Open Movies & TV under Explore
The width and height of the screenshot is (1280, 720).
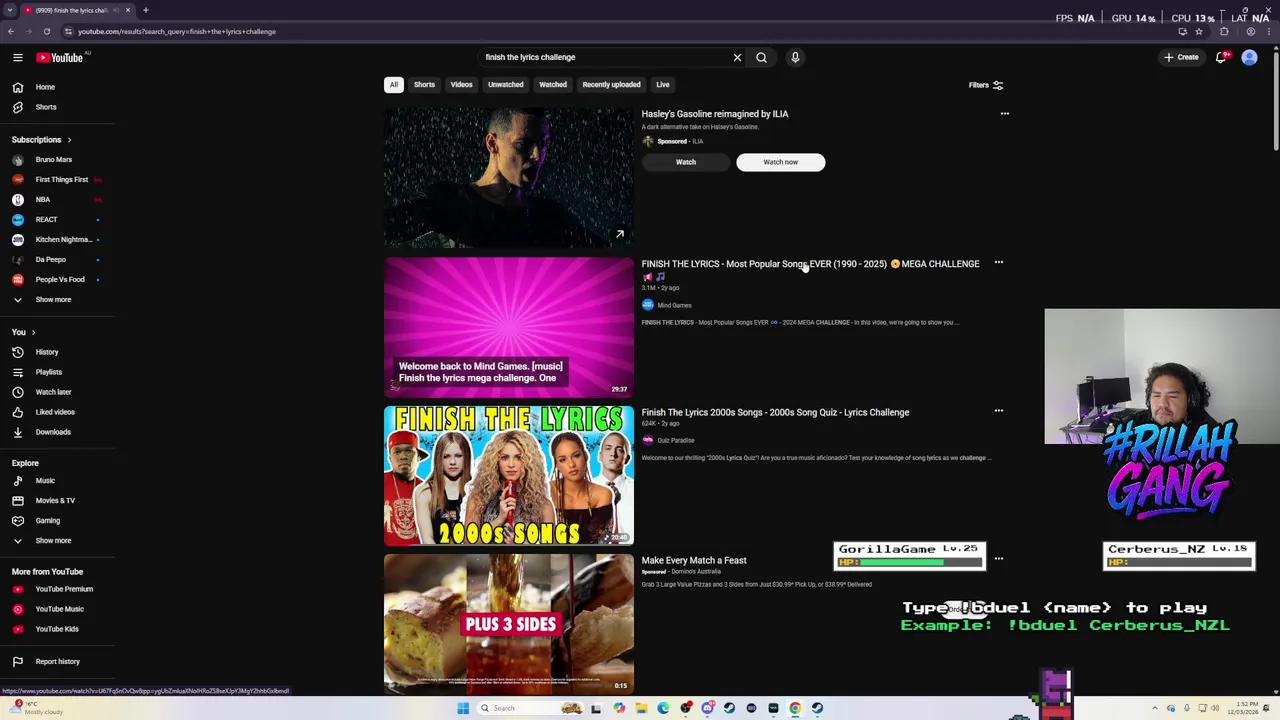[x=57, y=501]
